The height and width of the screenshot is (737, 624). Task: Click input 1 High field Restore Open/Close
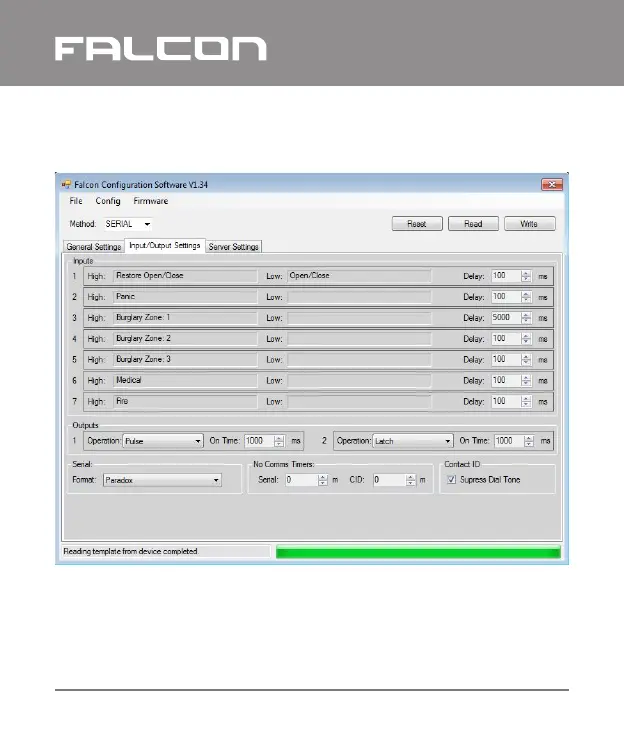coord(185,276)
